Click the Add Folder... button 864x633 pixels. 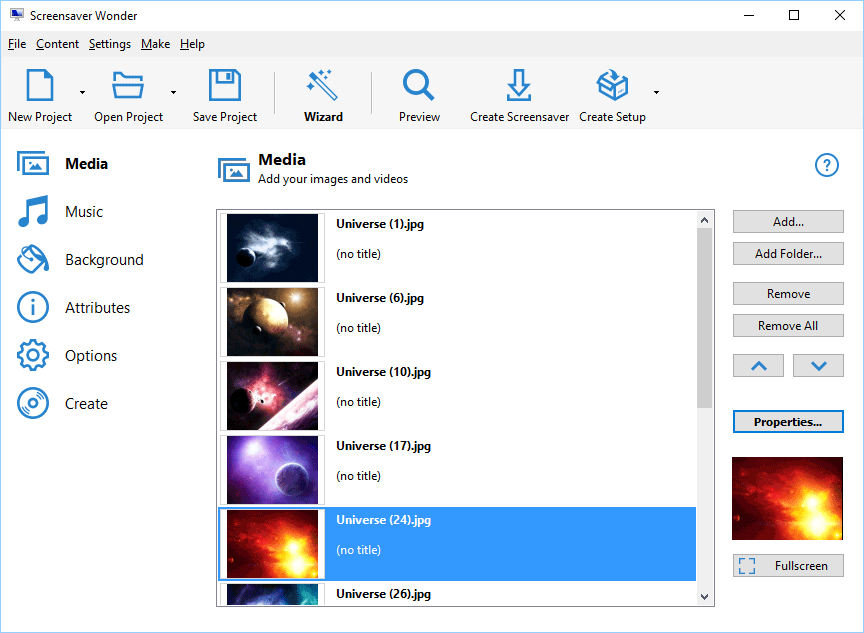[788, 254]
